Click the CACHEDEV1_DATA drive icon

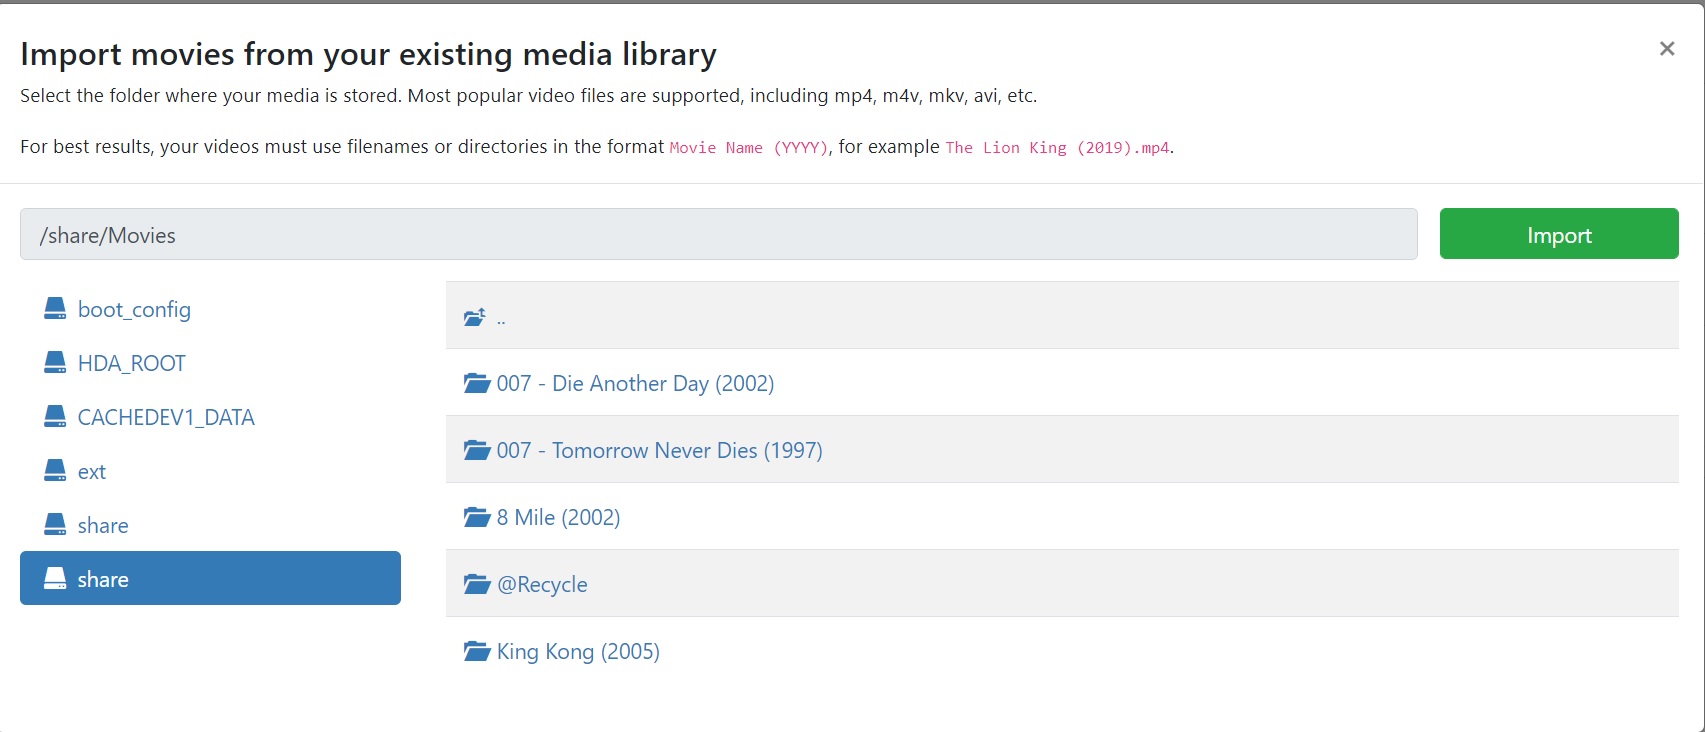pyautogui.click(x=55, y=417)
